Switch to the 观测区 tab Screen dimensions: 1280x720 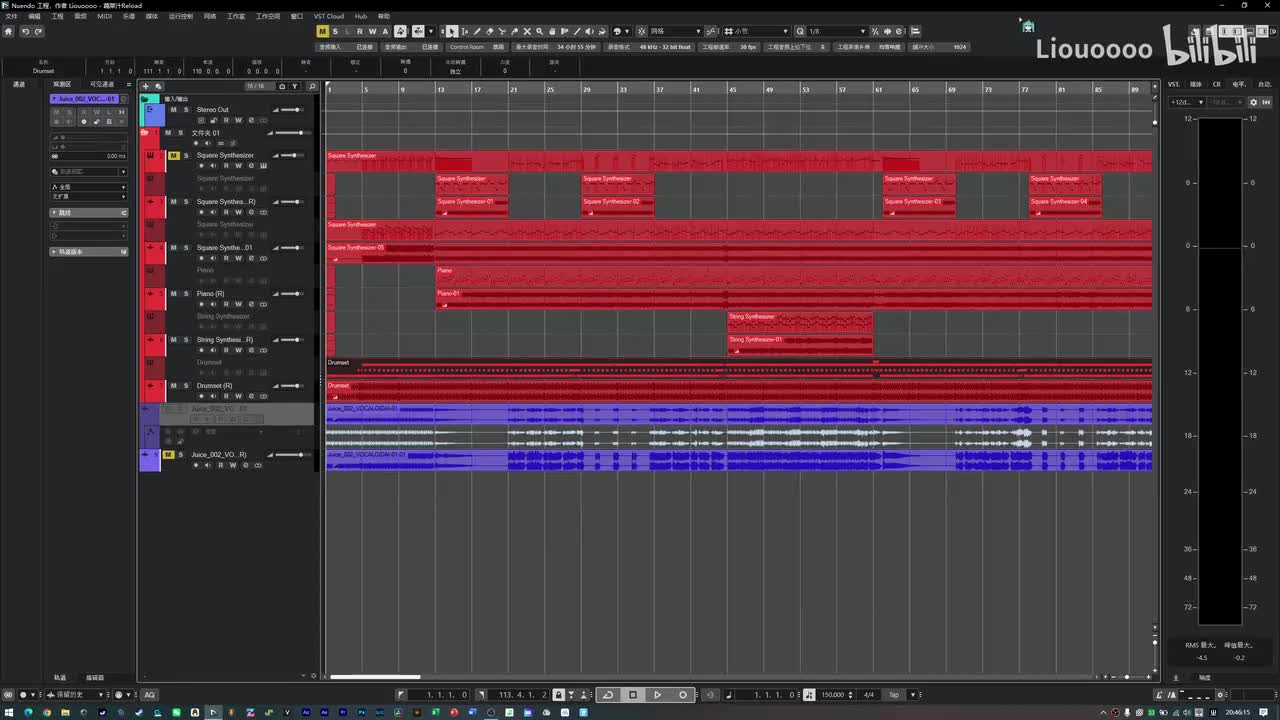point(62,84)
